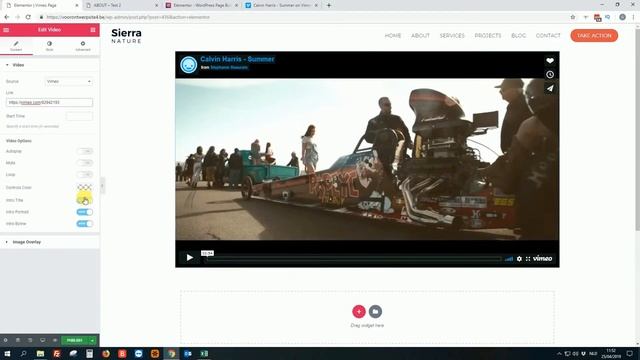Toggle the Intro Byline switch

(x=84, y=224)
